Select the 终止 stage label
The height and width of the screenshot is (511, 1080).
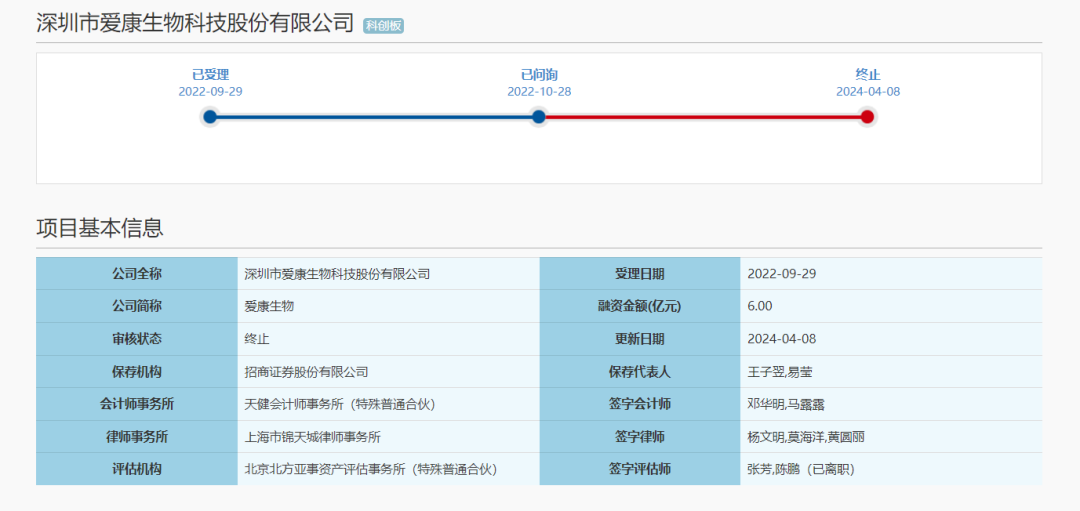[x=867, y=74]
